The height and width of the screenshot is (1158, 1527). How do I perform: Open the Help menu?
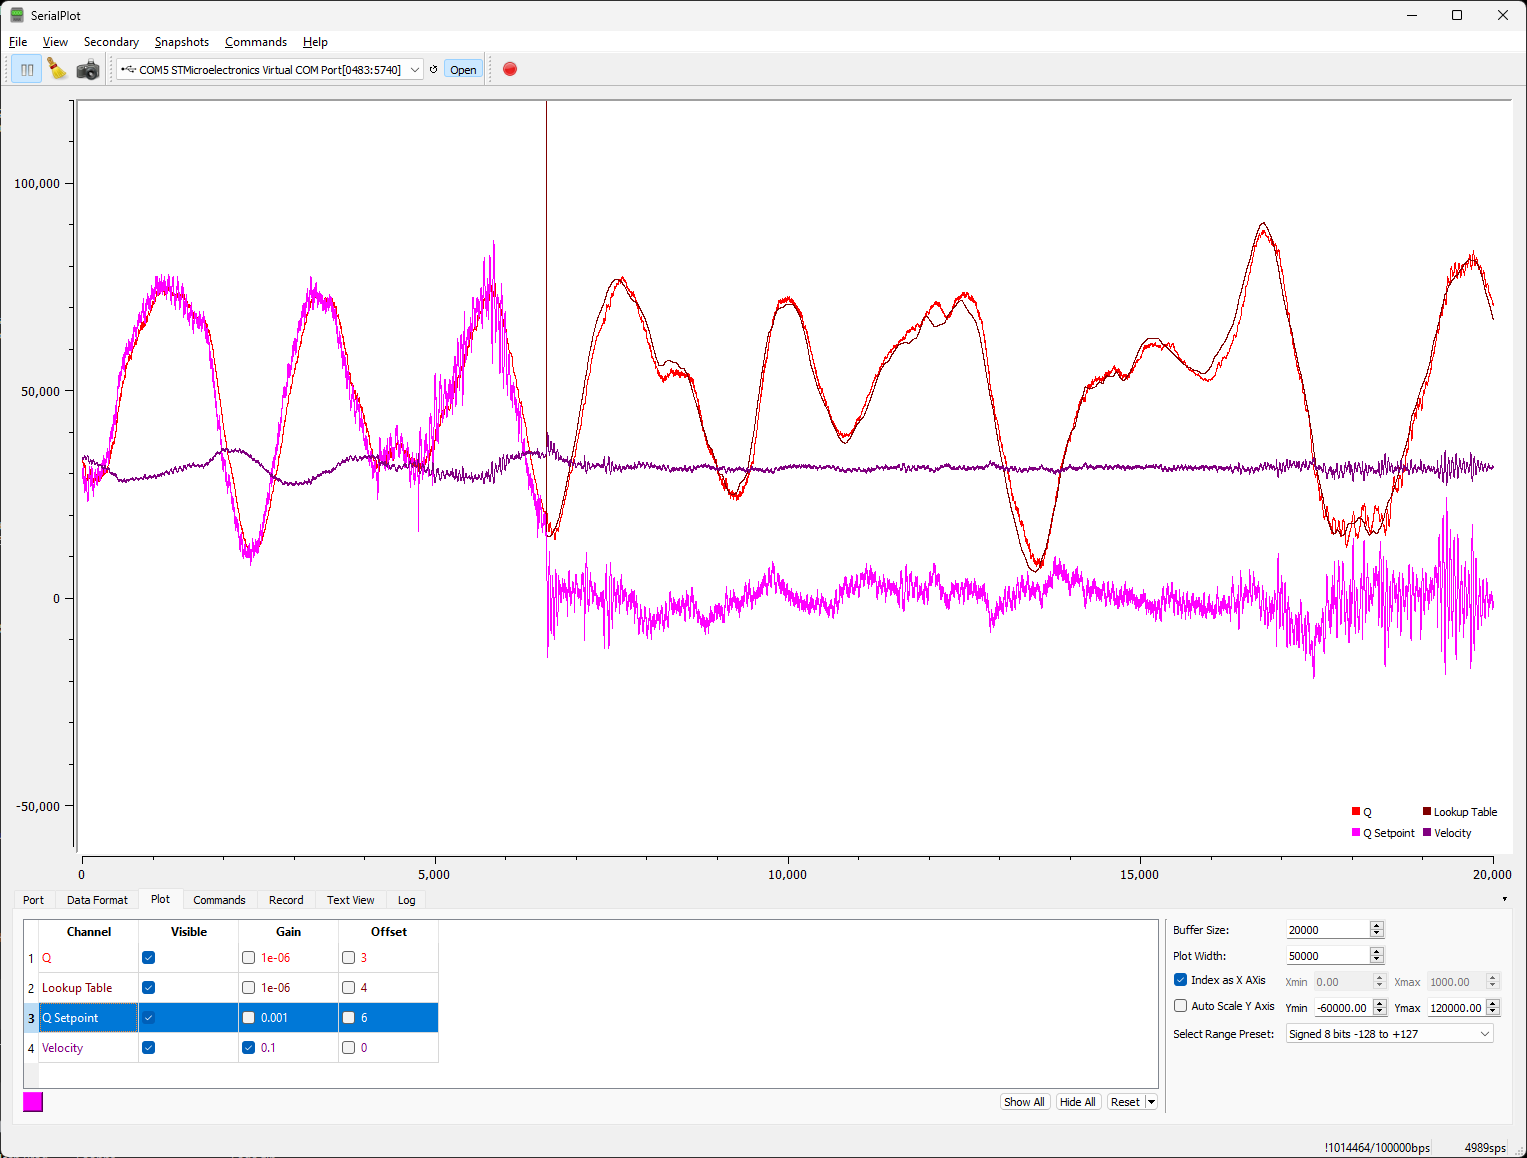click(315, 41)
